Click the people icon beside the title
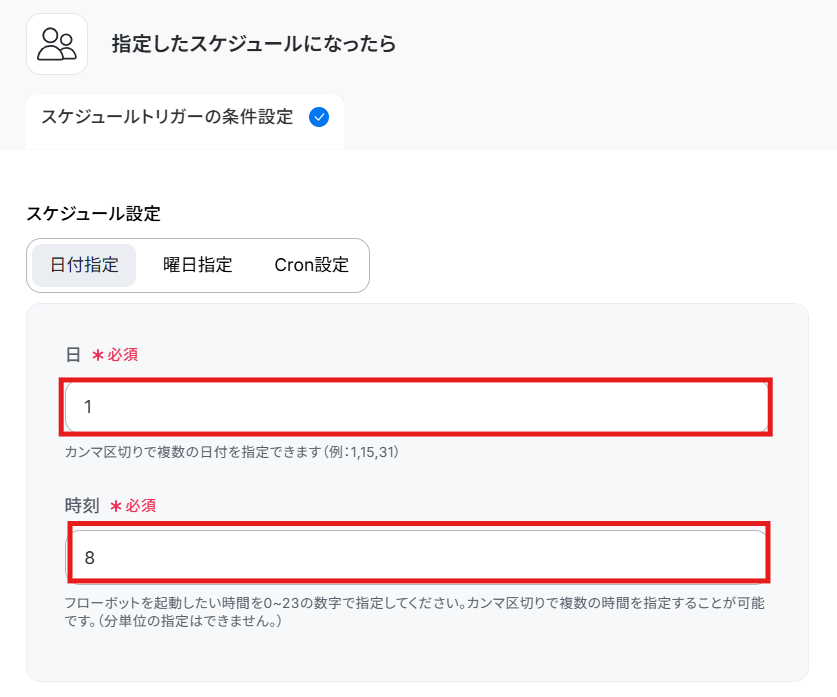This screenshot has height=697, width=837. point(57,44)
